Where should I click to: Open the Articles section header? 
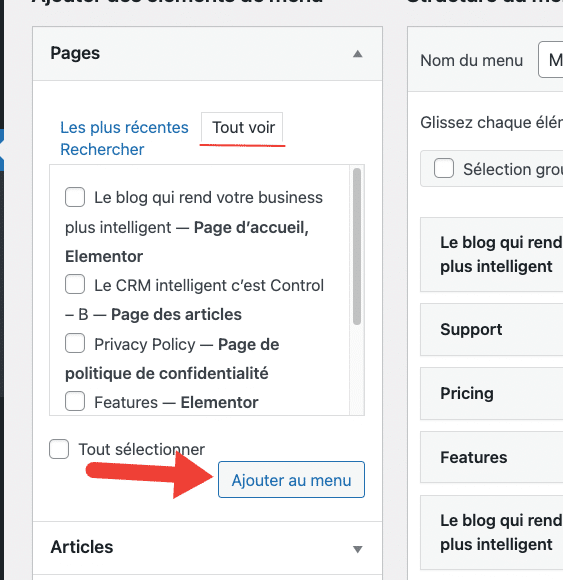207,547
